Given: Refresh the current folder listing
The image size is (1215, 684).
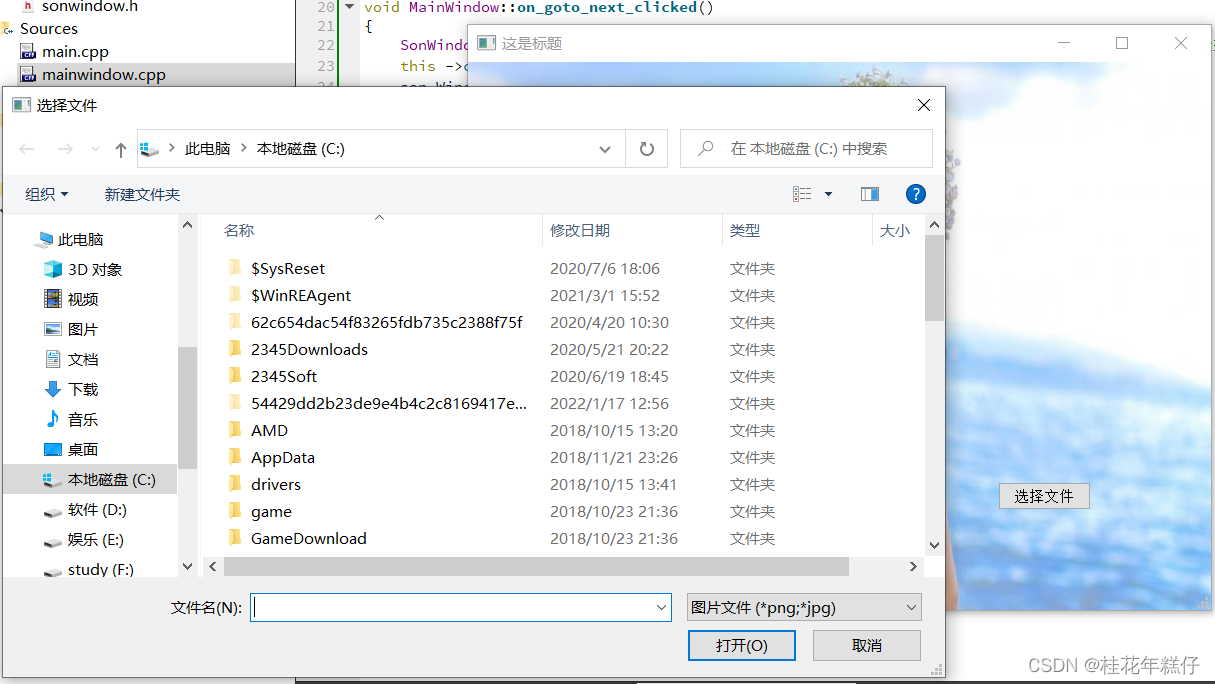Looking at the screenshot, I should pos(647,149).
